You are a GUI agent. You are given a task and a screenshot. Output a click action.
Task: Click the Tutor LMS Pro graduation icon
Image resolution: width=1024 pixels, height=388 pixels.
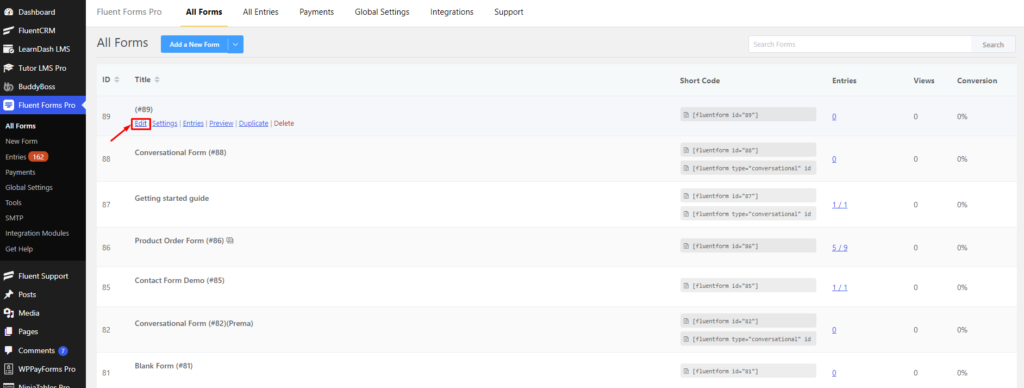(8, 68)
